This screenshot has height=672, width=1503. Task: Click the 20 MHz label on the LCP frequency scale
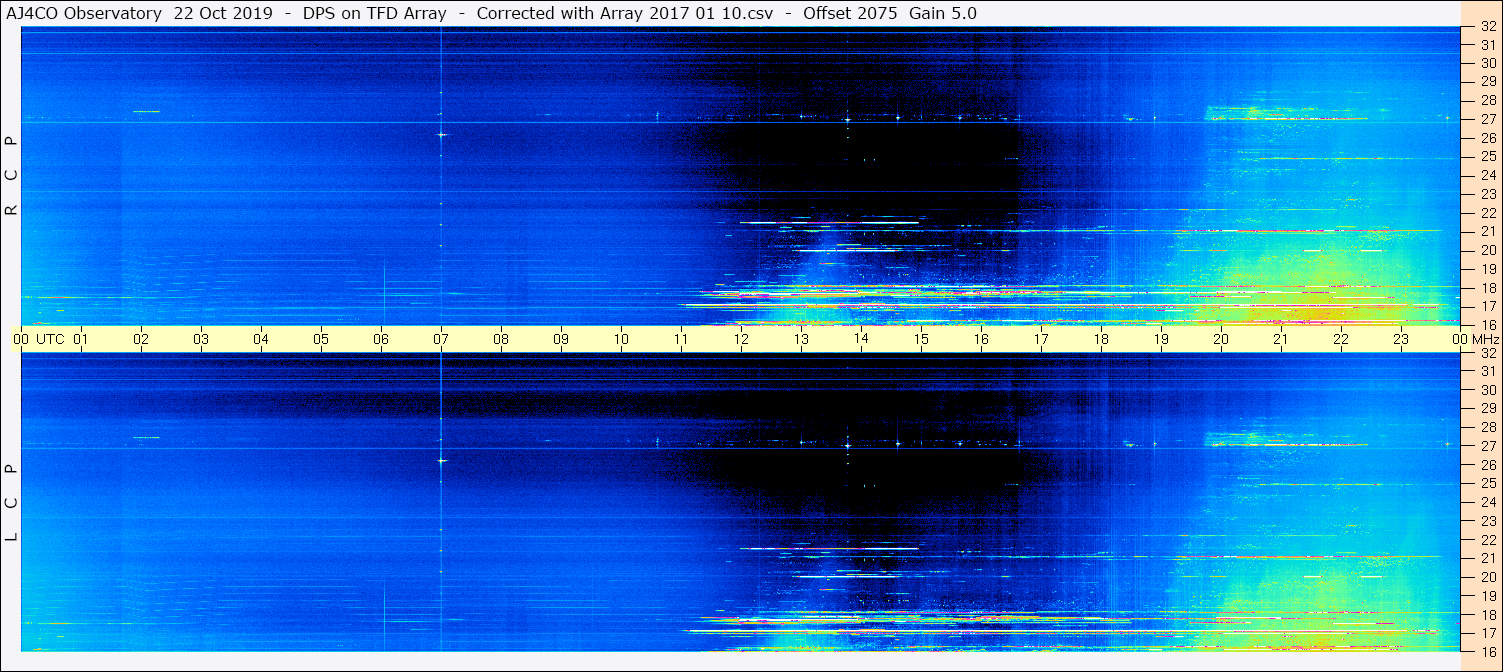click(x=1487, y=577)
